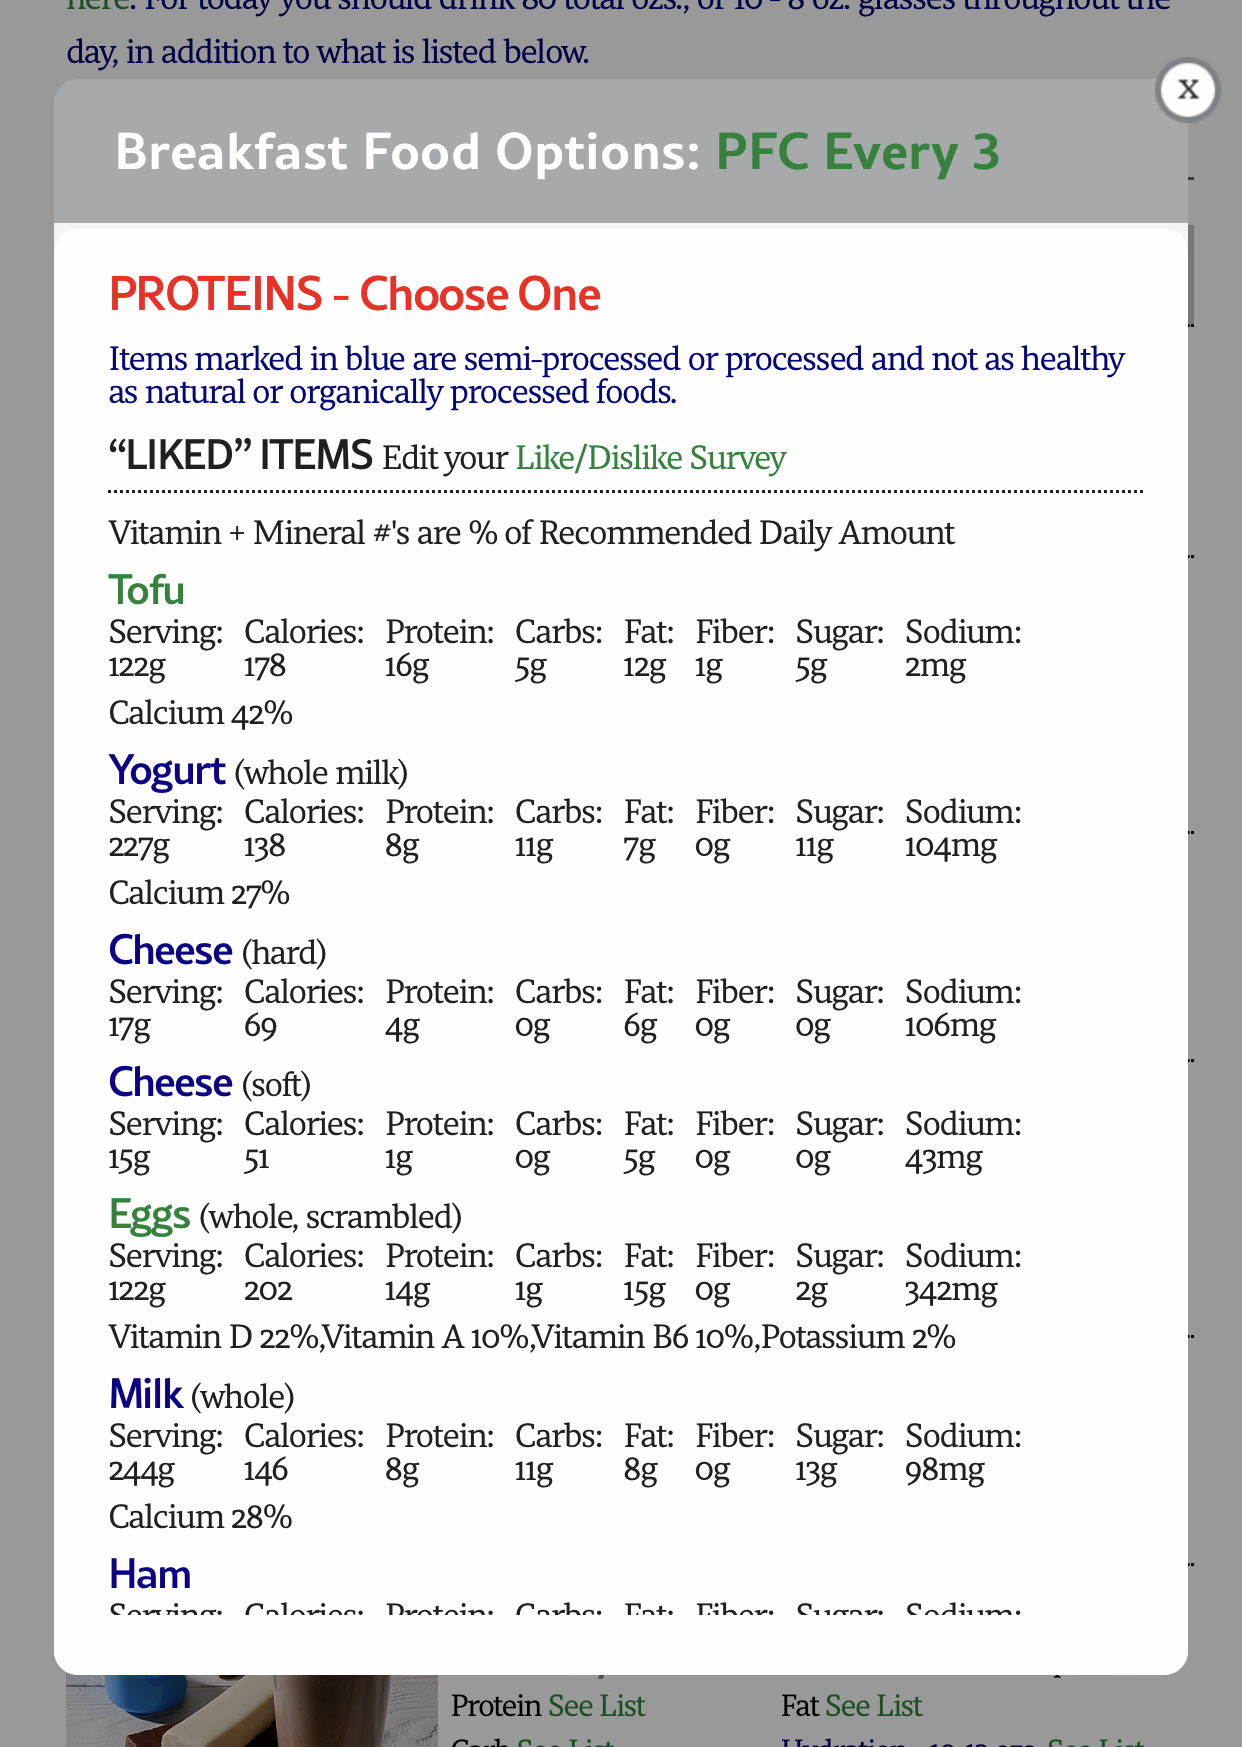Click Tofu's Calcium 42% line

tap(201, 714)
